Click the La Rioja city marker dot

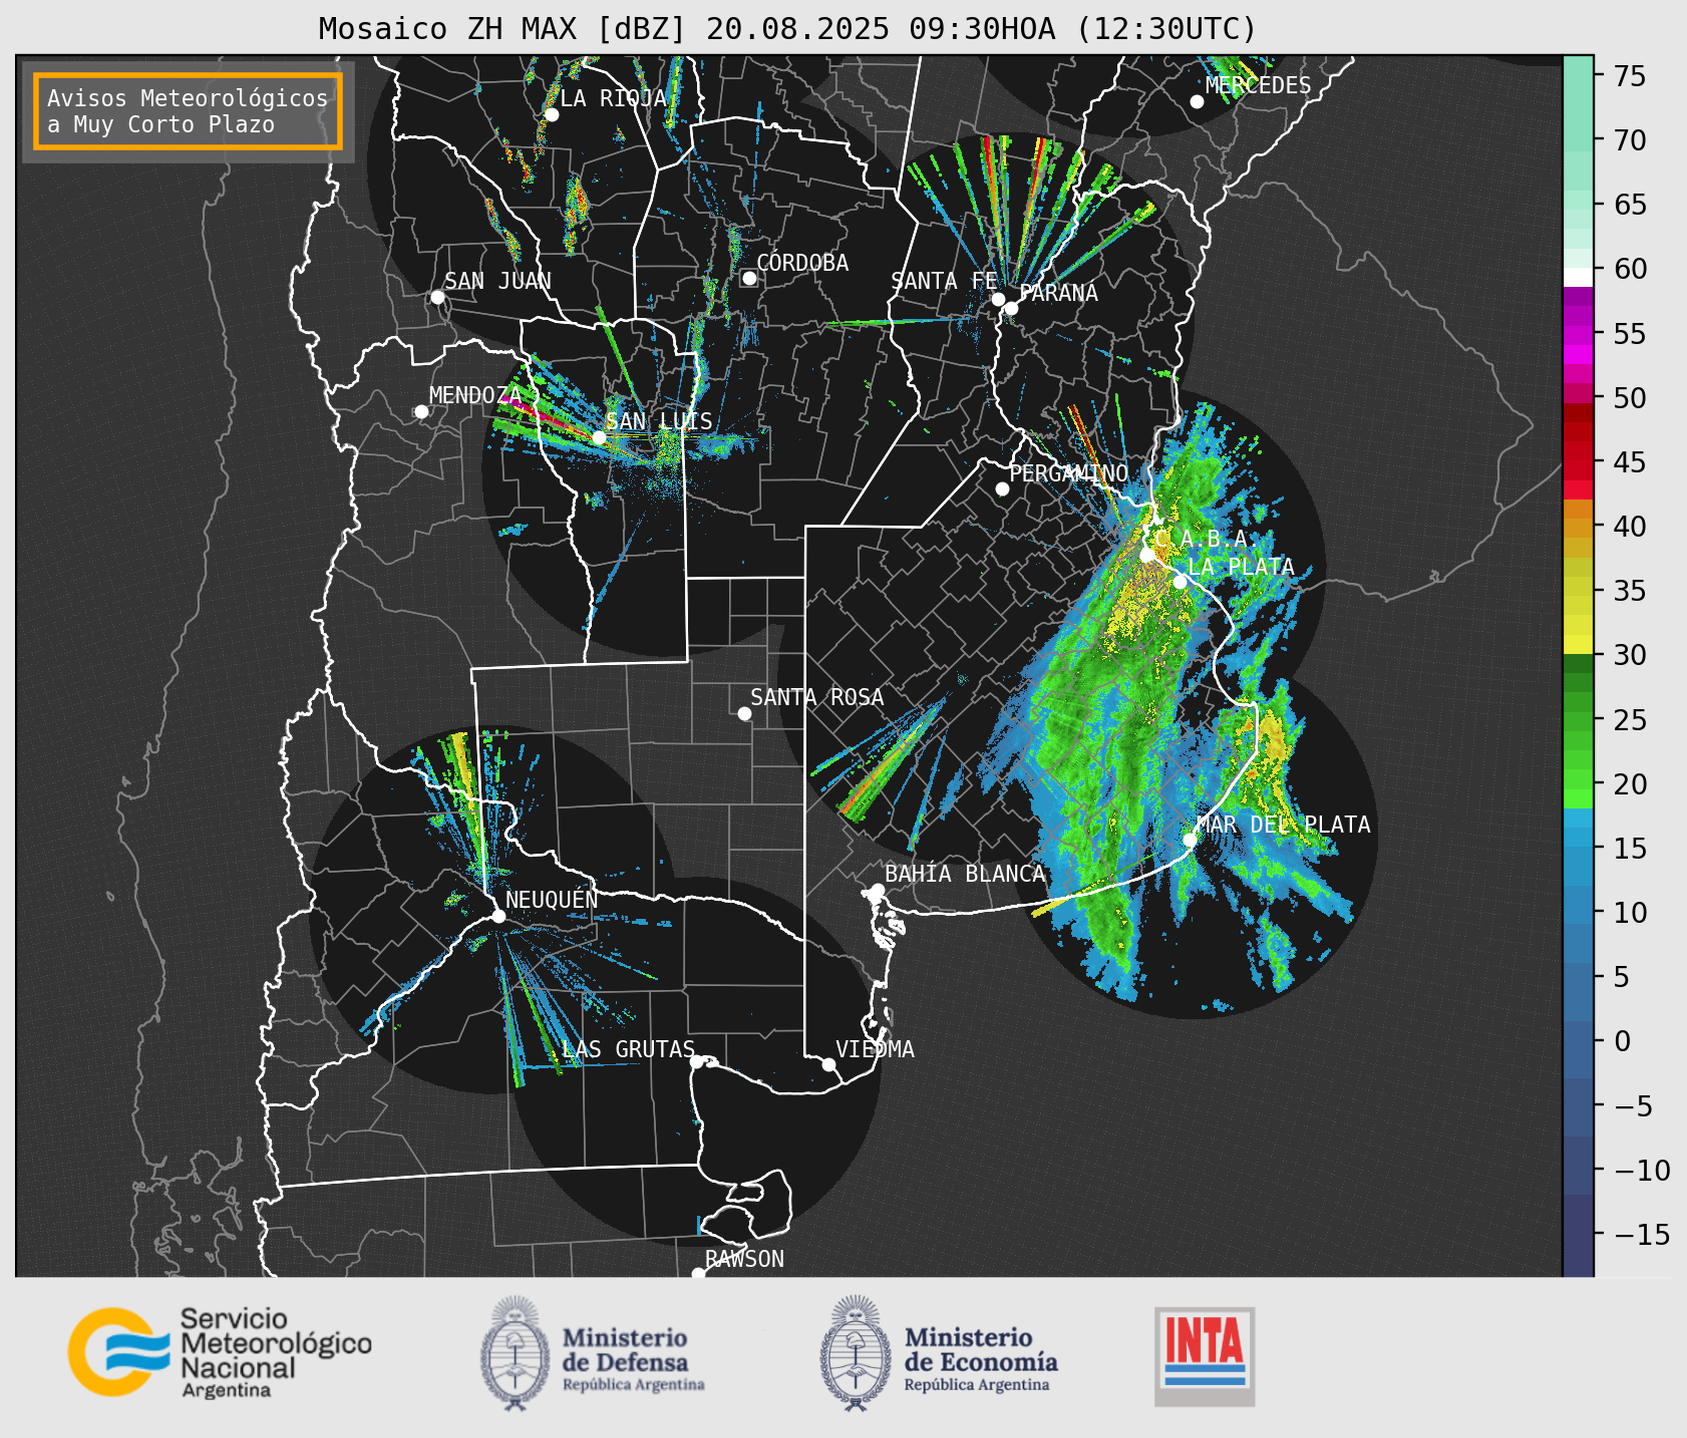551,115
